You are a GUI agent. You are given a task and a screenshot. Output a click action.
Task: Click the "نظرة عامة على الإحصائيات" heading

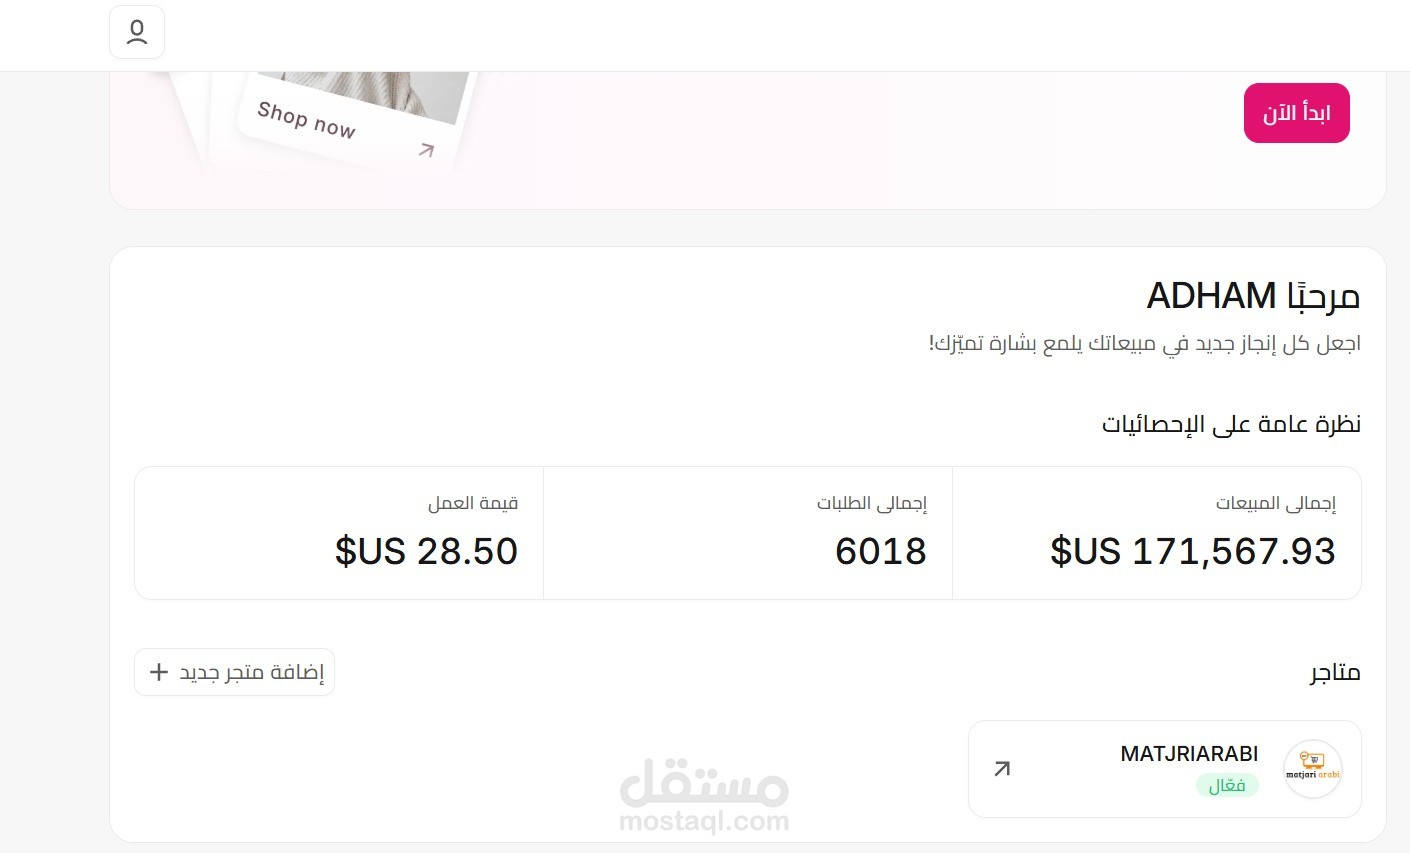tap(1230, 424)
